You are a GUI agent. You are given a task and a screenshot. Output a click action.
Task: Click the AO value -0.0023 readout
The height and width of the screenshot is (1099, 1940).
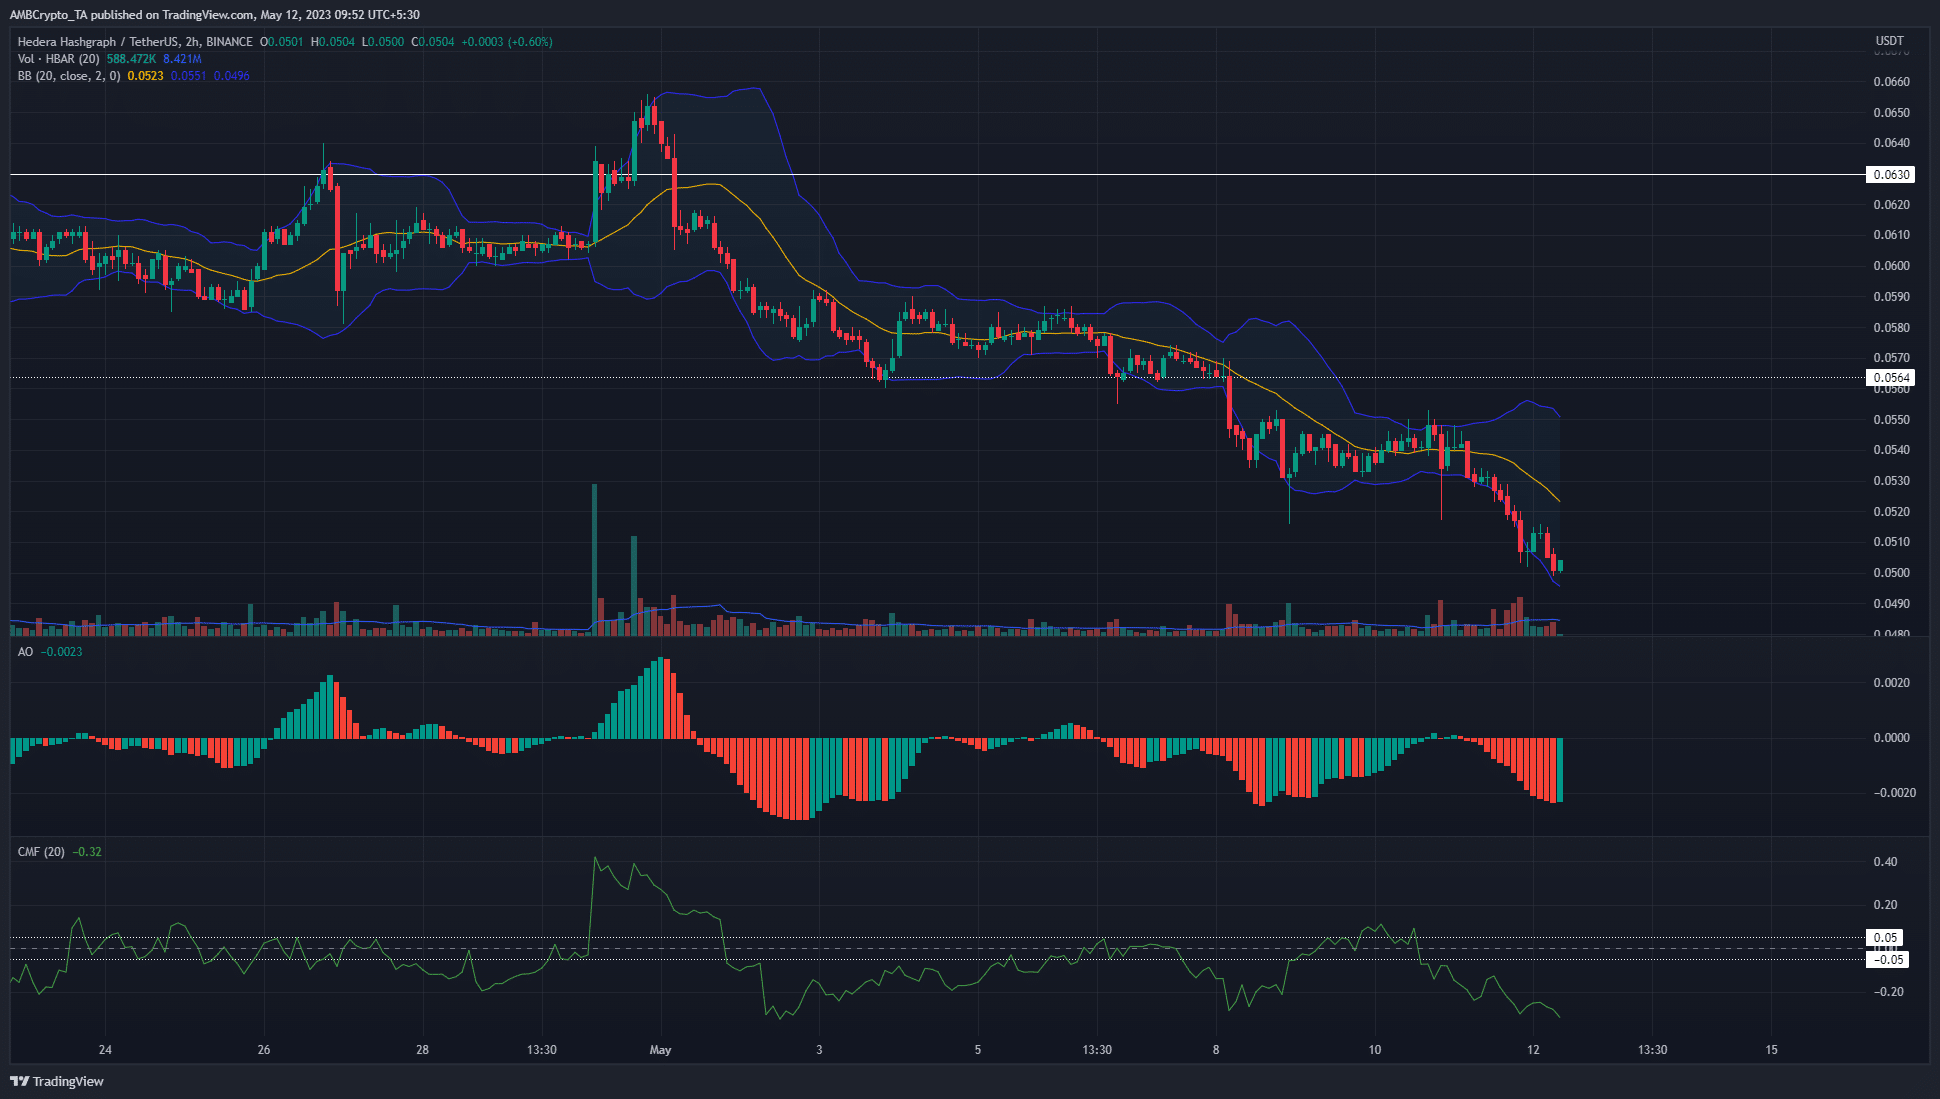tap(64, 652)
